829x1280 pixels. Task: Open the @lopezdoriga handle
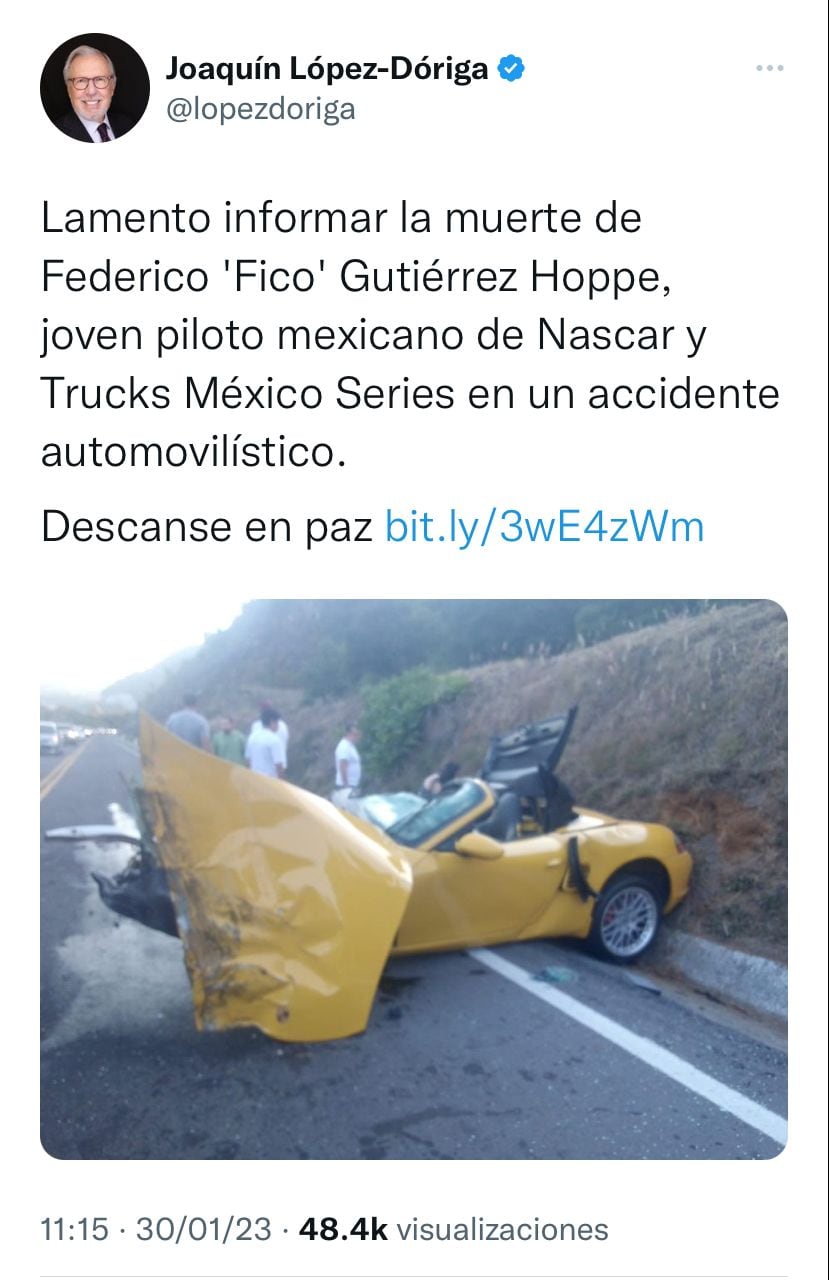[260, 109]
